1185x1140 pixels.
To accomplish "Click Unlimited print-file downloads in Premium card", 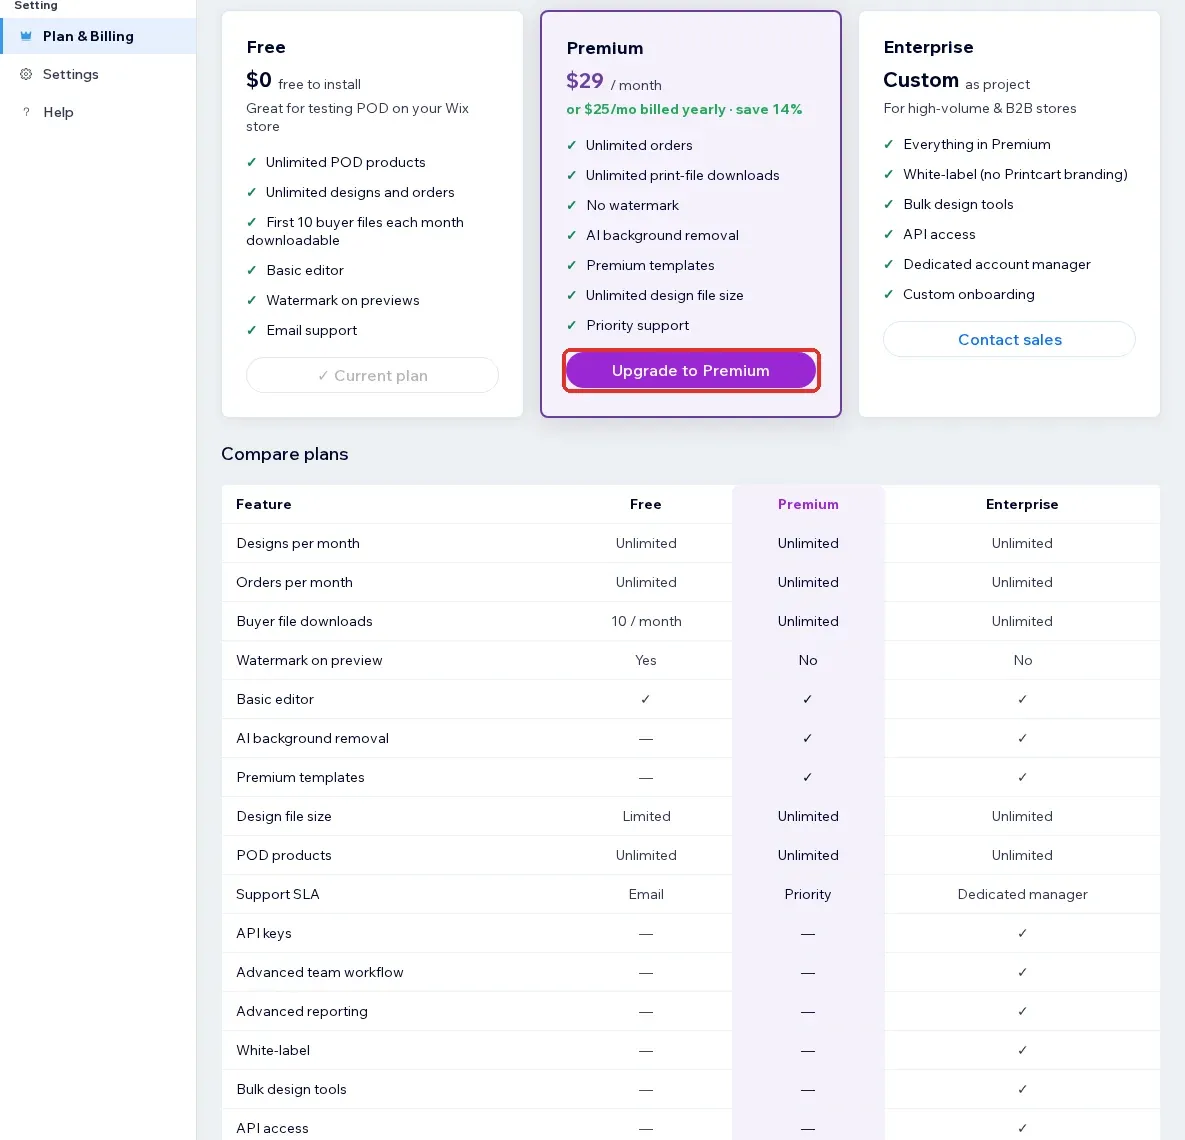I will [x=682, y=175].
